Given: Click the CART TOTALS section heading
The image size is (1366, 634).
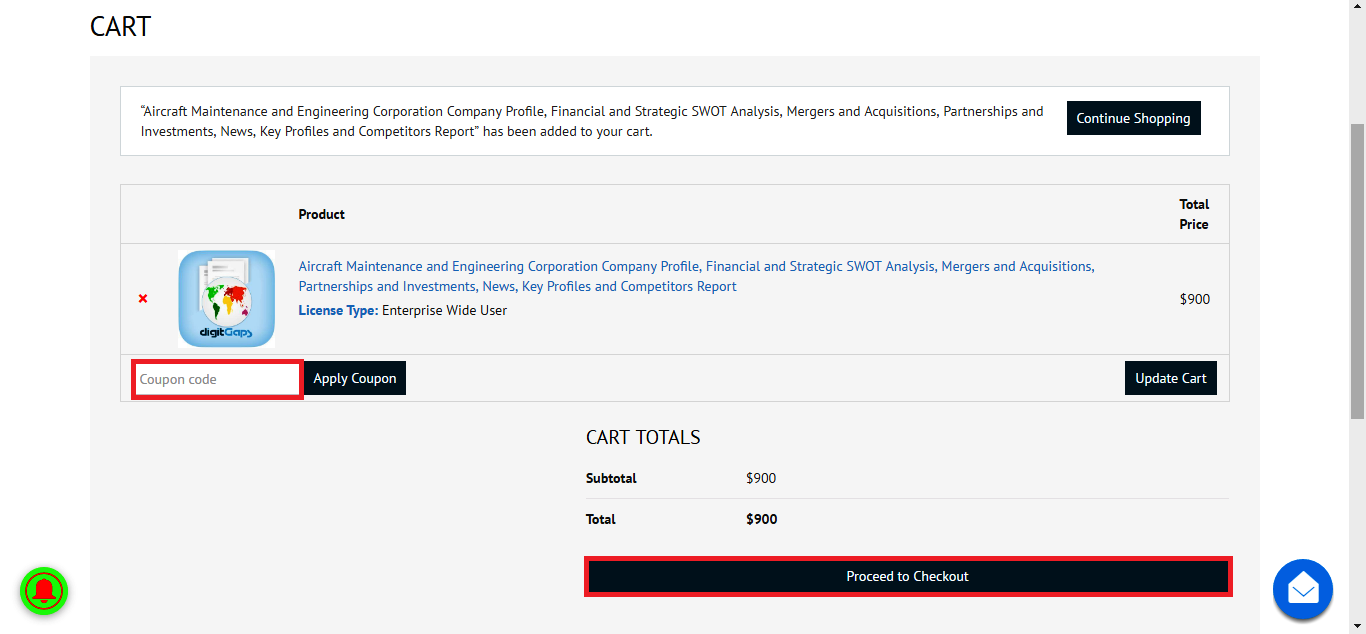Looking at the screenshot, I should click(644, 437).
